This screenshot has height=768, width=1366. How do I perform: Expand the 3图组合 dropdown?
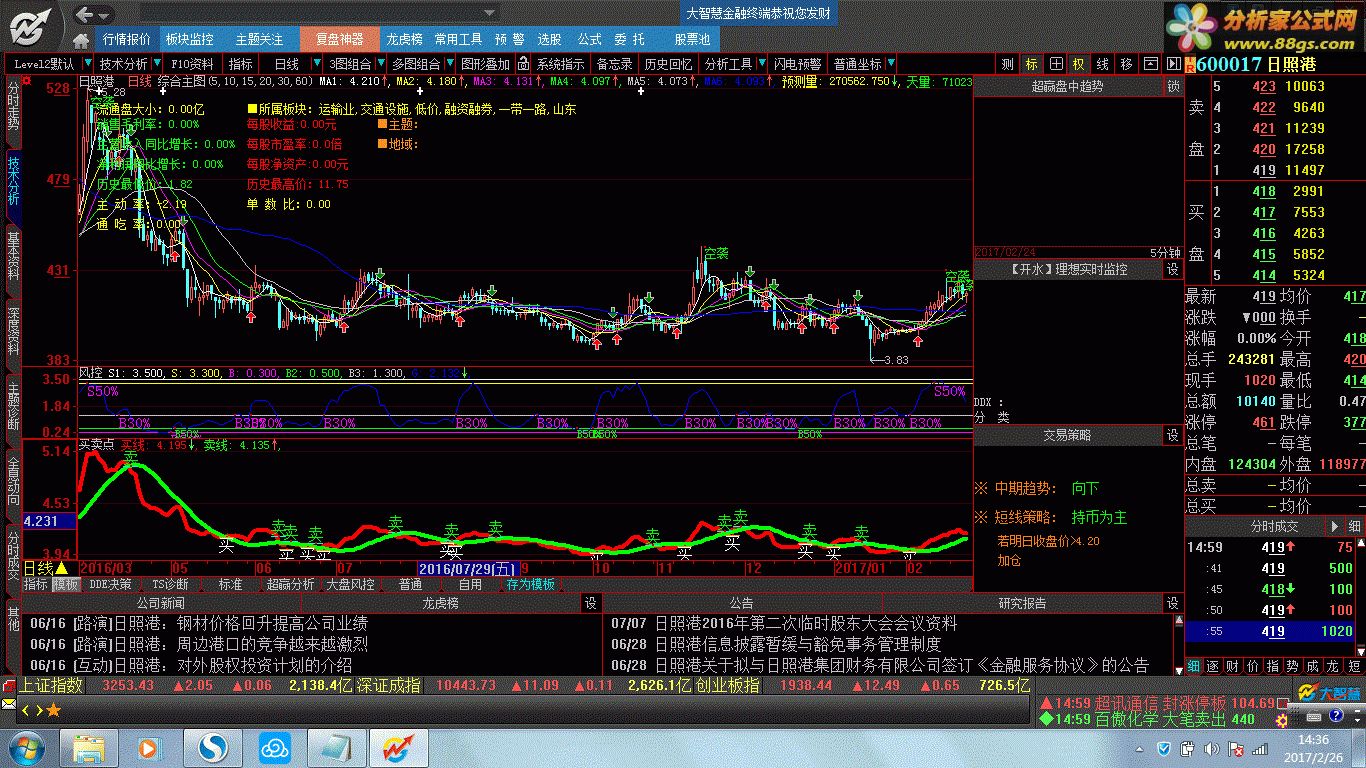(x=379, y=64)
